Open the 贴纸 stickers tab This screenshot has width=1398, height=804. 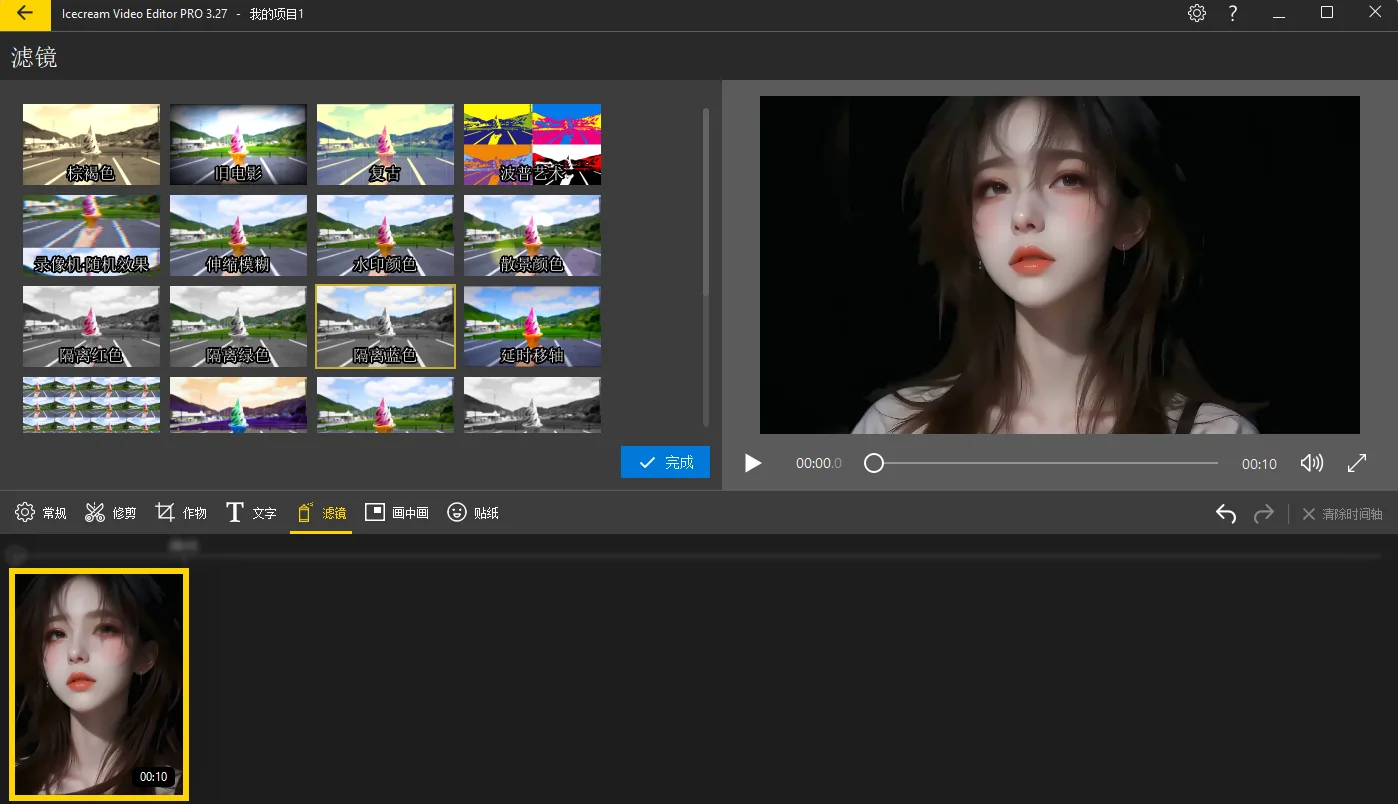[473, 513]
